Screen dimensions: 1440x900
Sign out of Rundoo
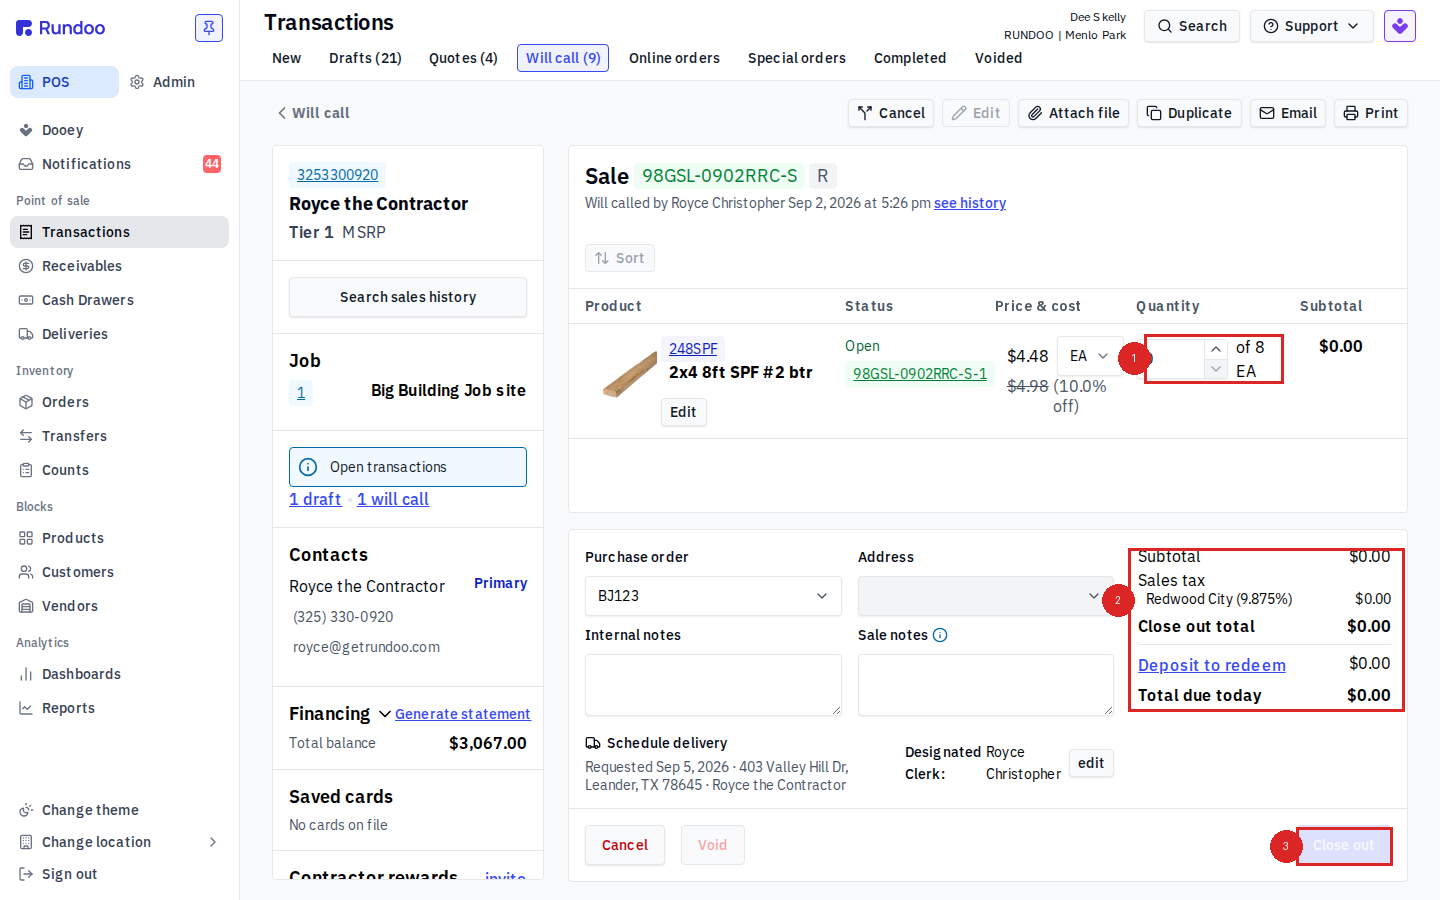tap(70, 874)
